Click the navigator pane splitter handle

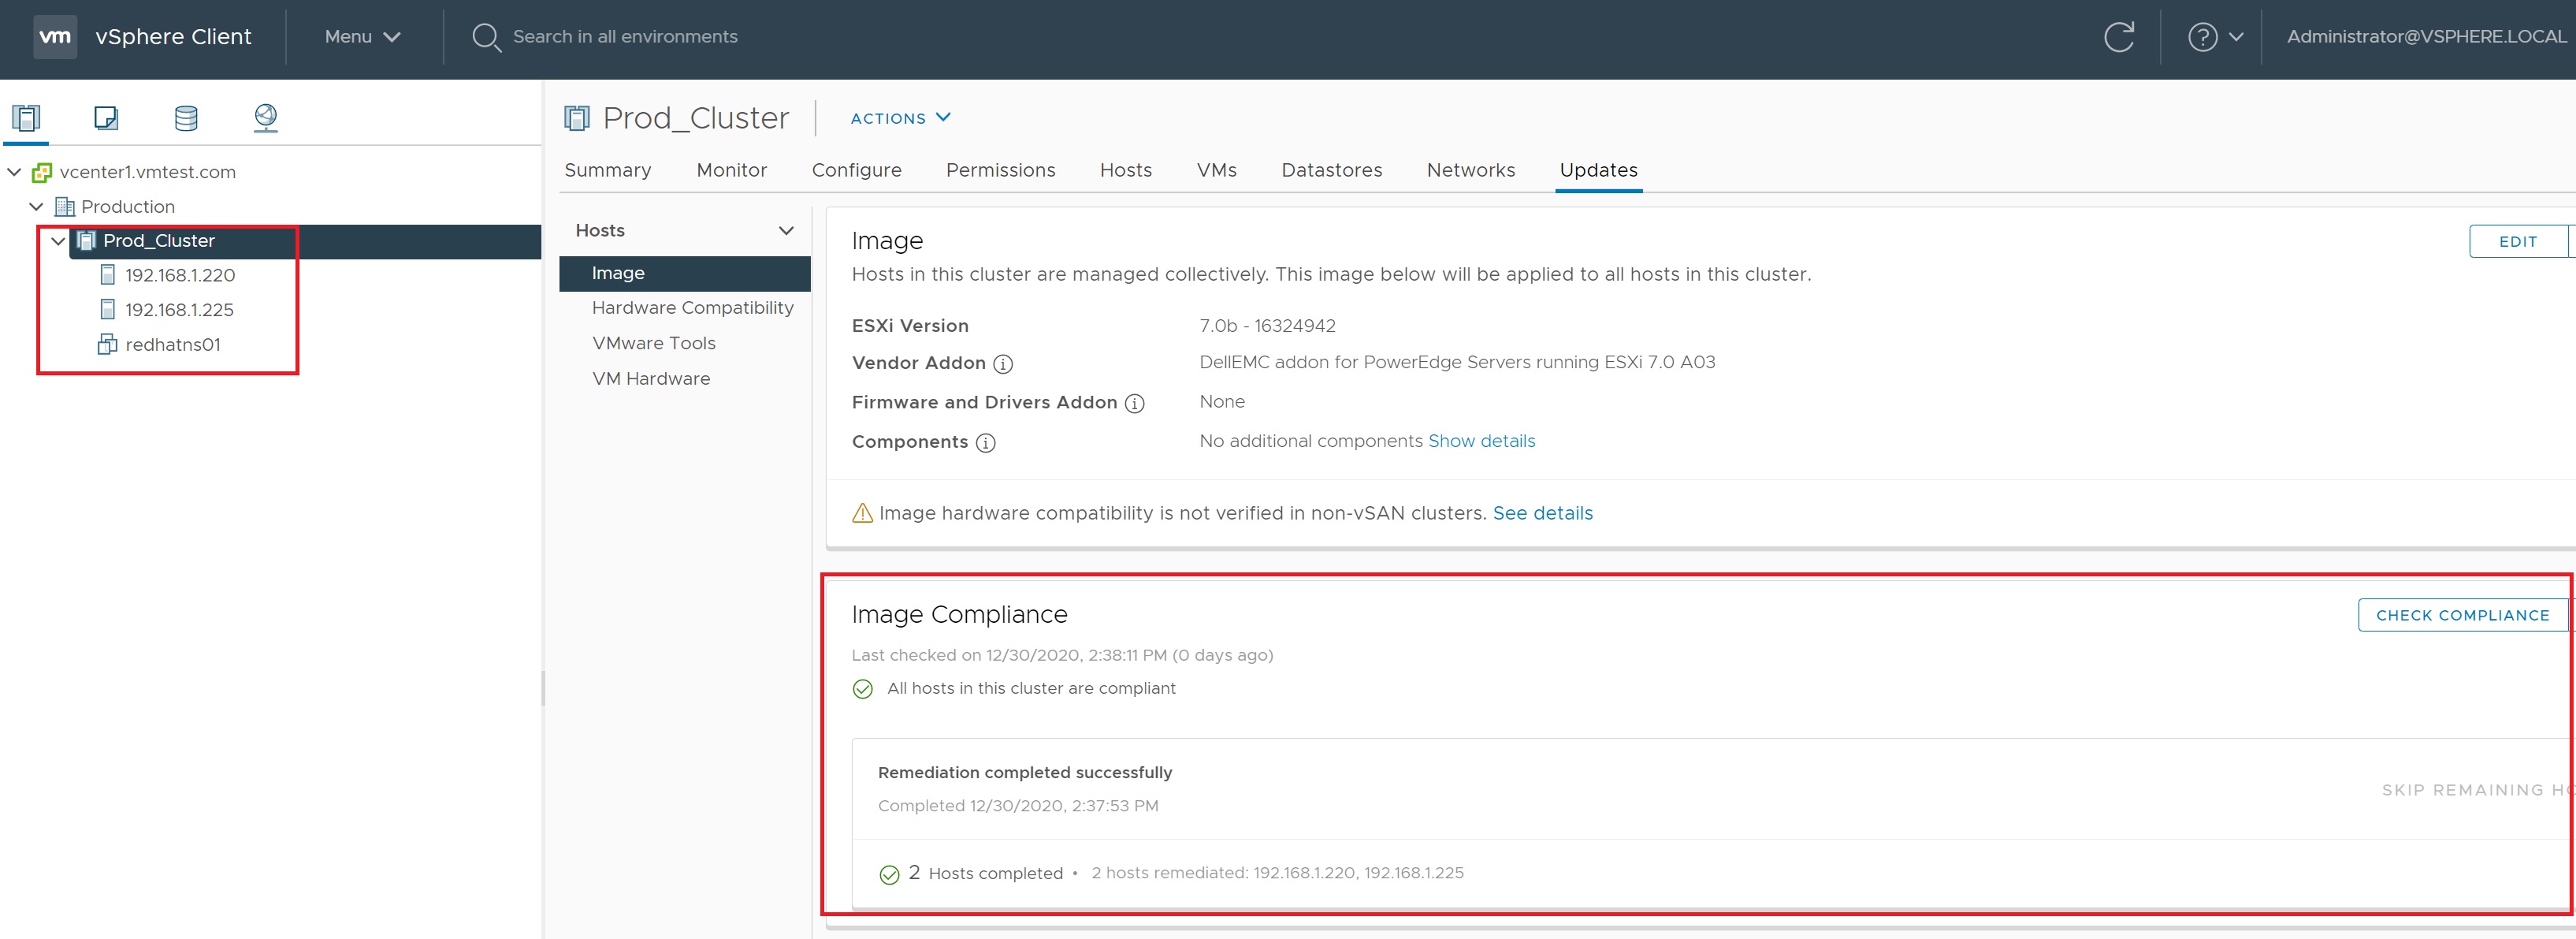click(543, 688)
